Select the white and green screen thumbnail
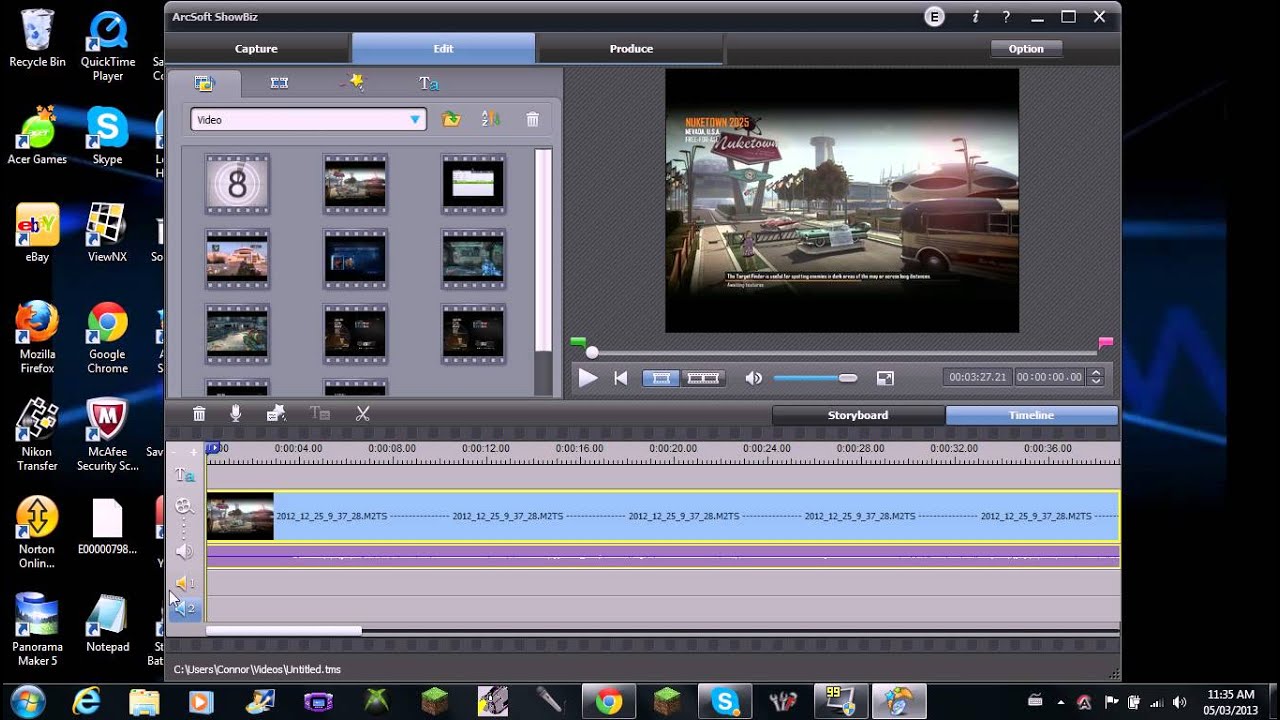The width and height of the screenshot is (1280, 720). (x=473, y=184)
